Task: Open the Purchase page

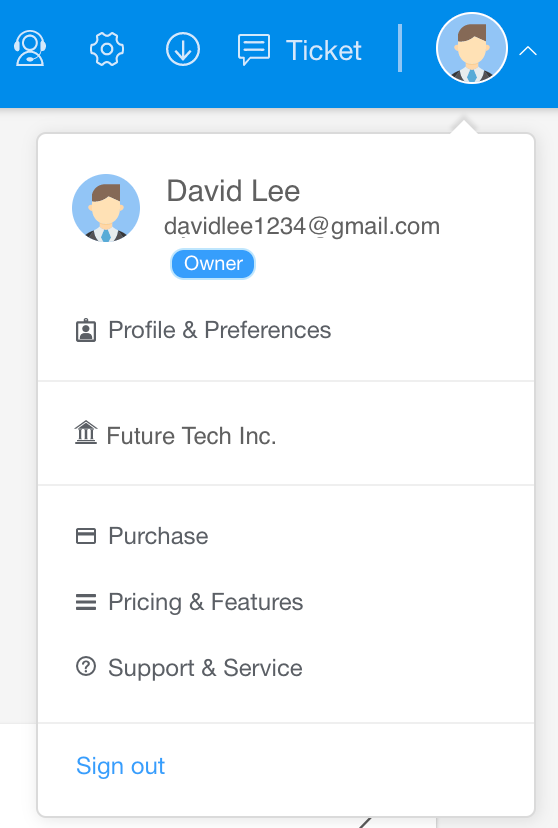Action: pos(158,536)
